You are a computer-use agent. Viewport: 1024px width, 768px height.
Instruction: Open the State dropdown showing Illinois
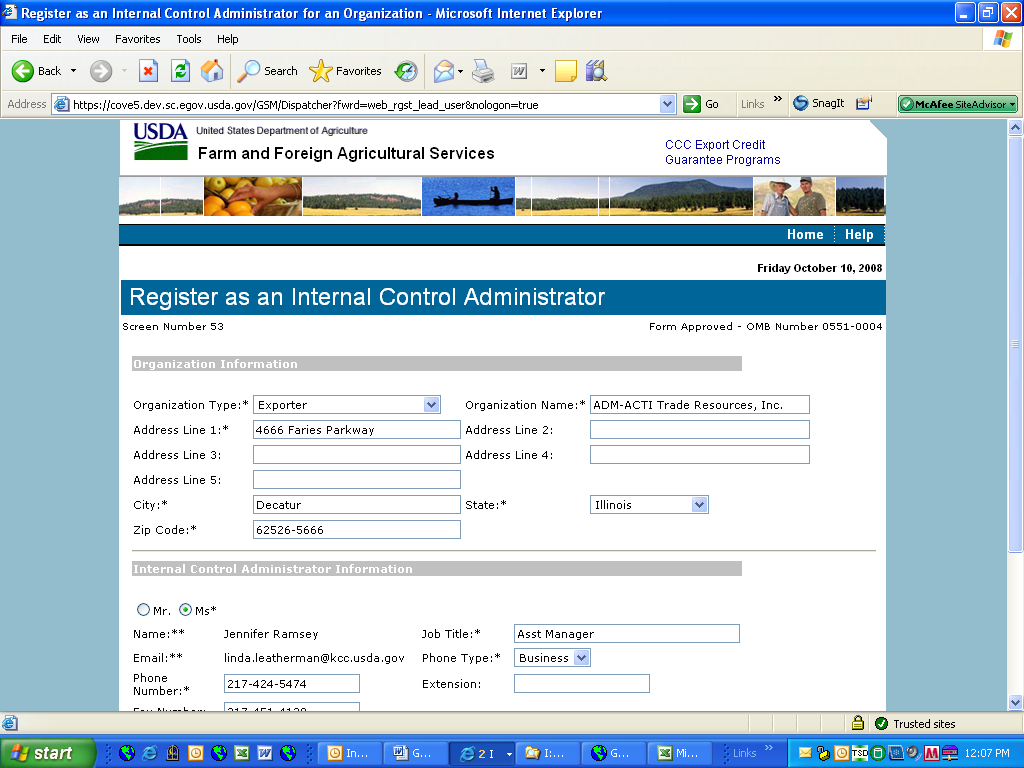coord(699,505)
